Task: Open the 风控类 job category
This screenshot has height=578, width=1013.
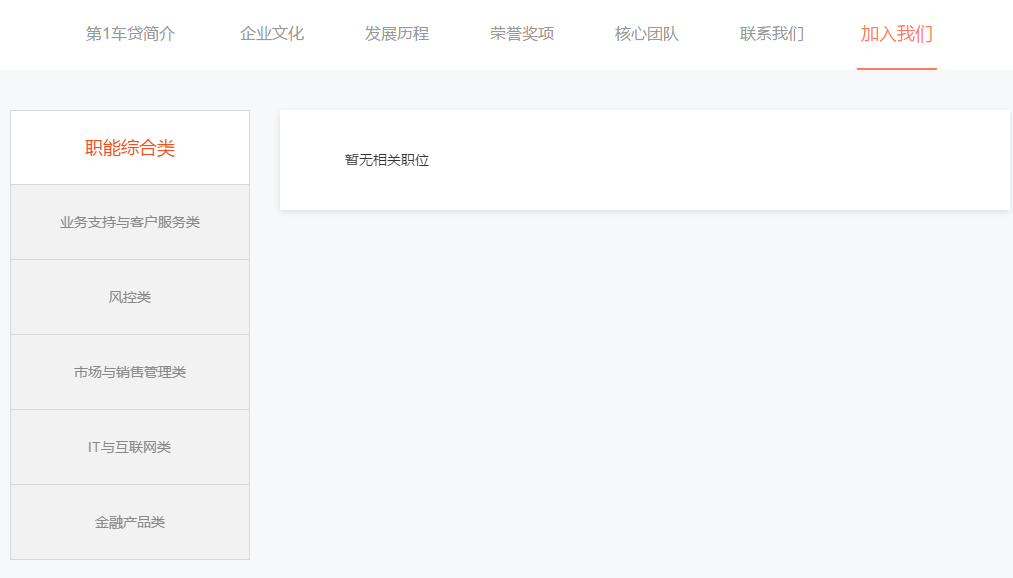Action: (x=130, y=297)
